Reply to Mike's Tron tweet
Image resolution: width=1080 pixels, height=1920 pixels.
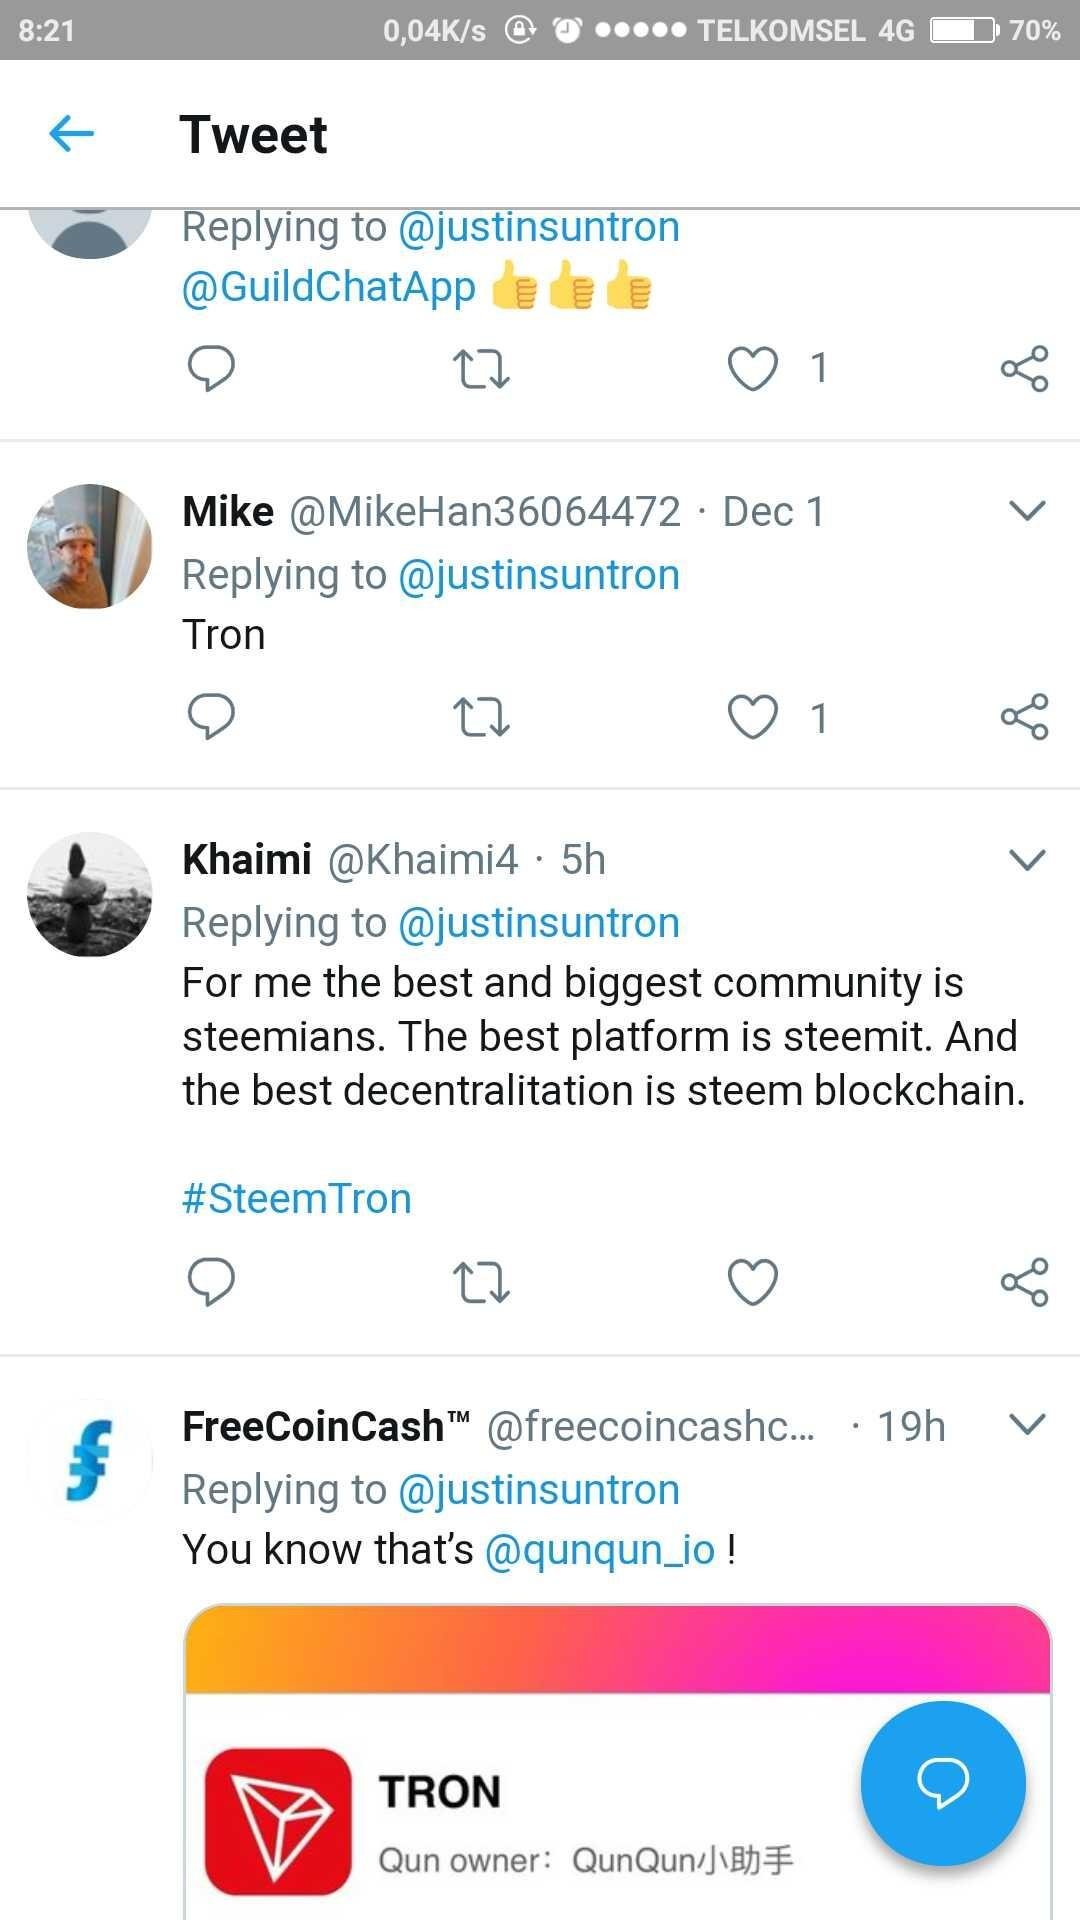coord(211,716)
